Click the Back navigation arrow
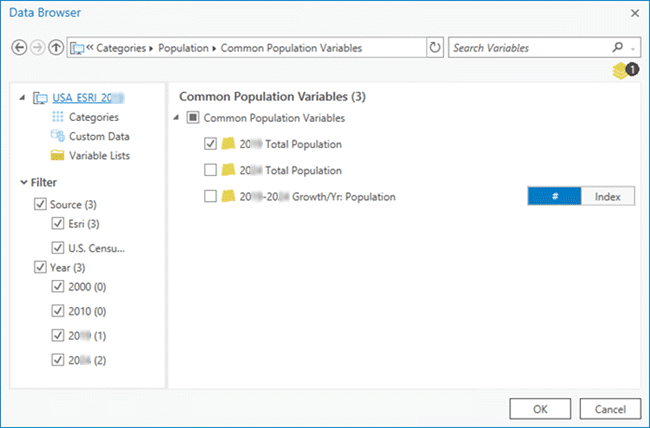Screen dimensions: 650x428 click(20, 47)
